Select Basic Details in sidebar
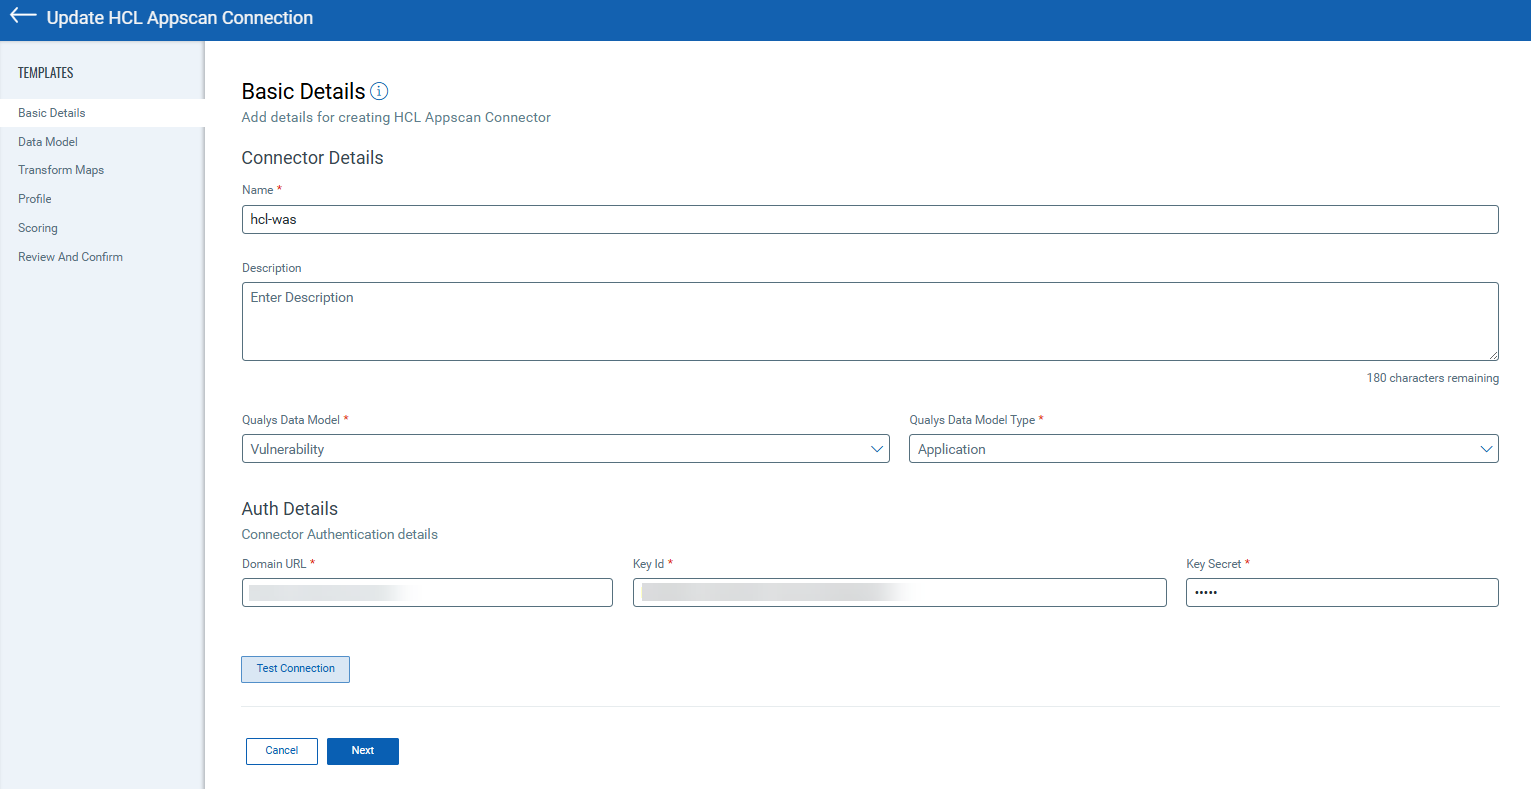The image size is (1531, 789). click(x=52, y=113)
